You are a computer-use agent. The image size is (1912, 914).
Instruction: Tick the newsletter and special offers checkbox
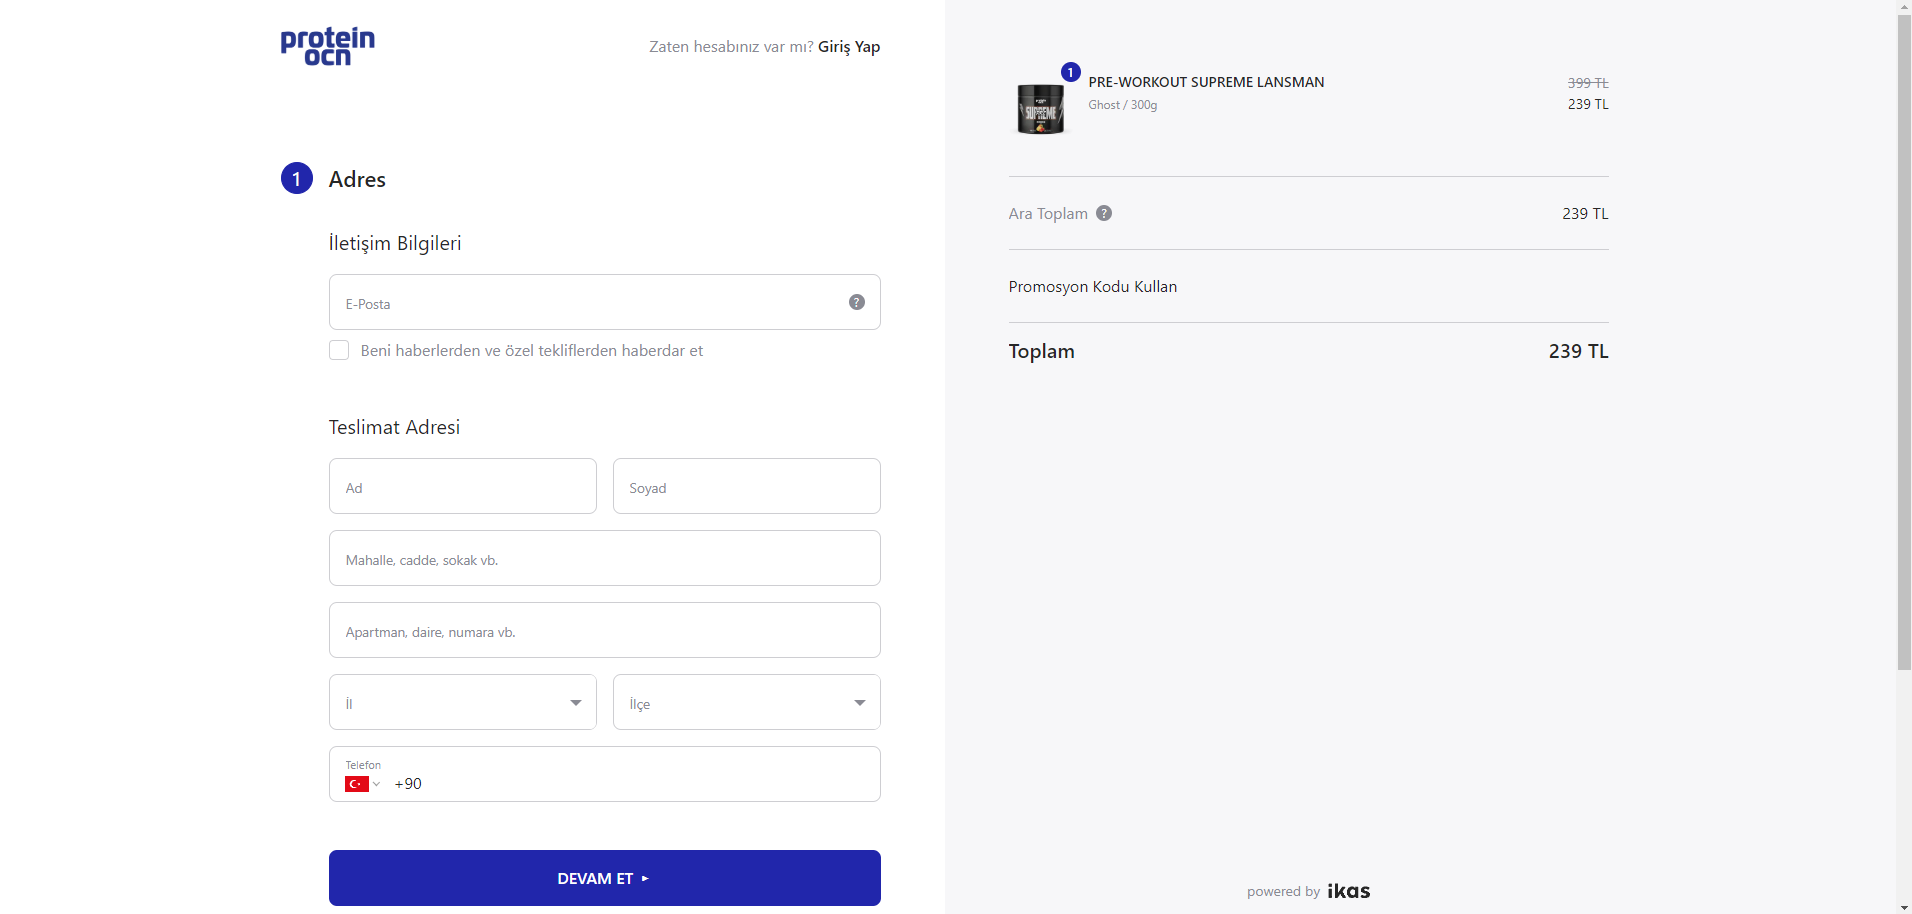point(339,350)
